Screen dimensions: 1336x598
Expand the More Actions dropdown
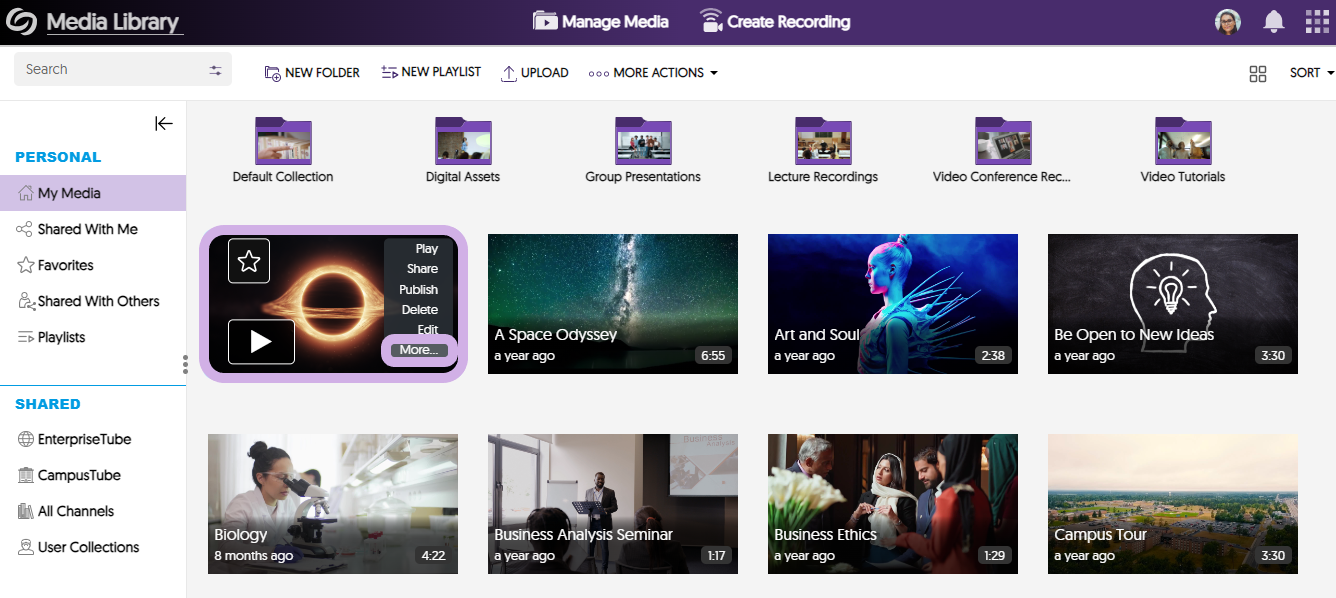(x=654, y=73)
